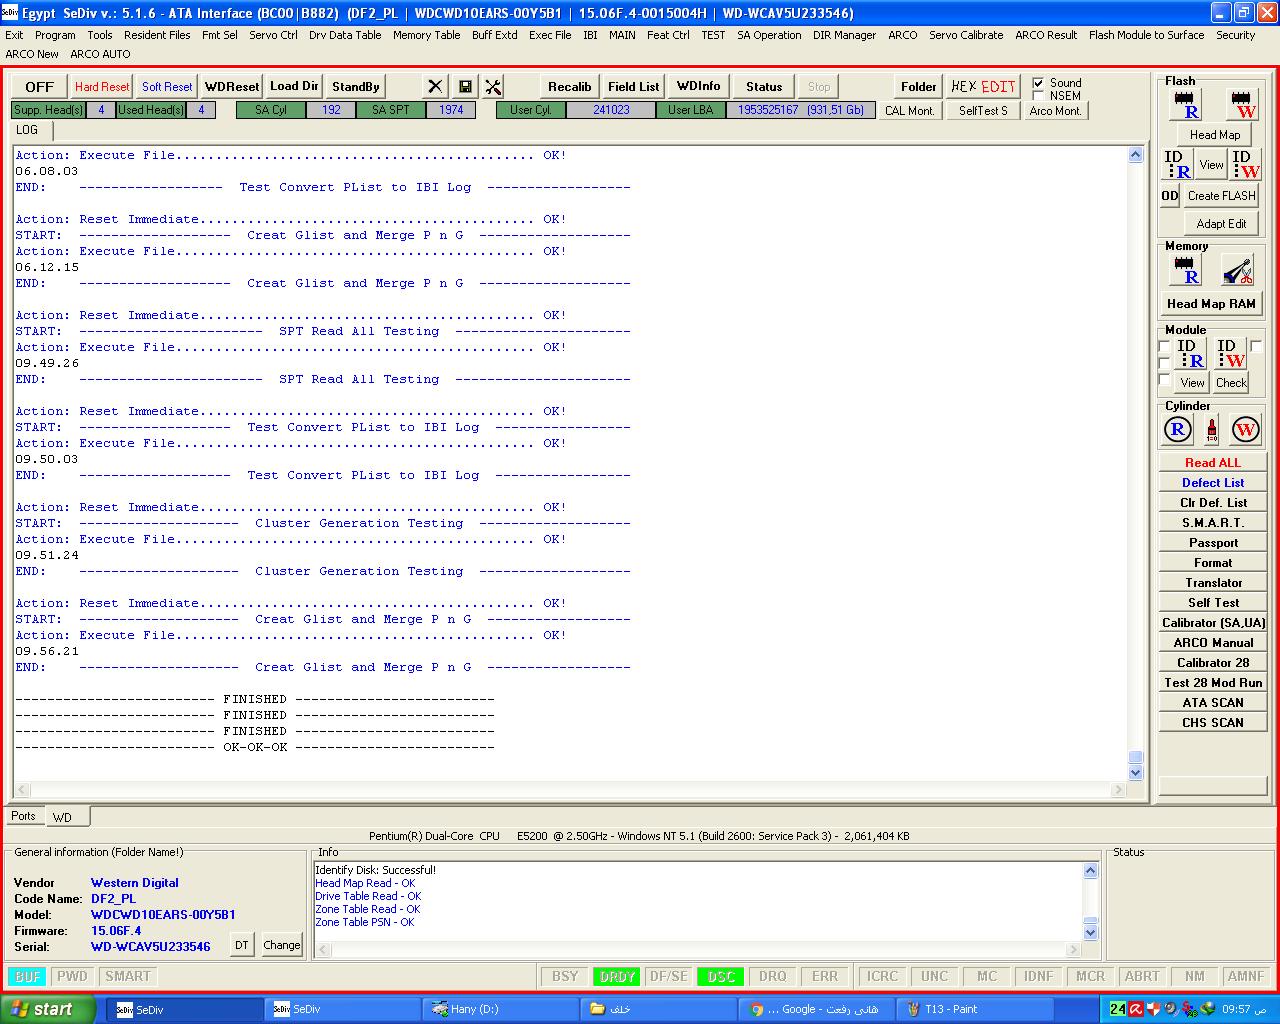This screenshot has height=1024, width=1280.
Task: Open the HEX EDIT editor
Action: (983, 87)
